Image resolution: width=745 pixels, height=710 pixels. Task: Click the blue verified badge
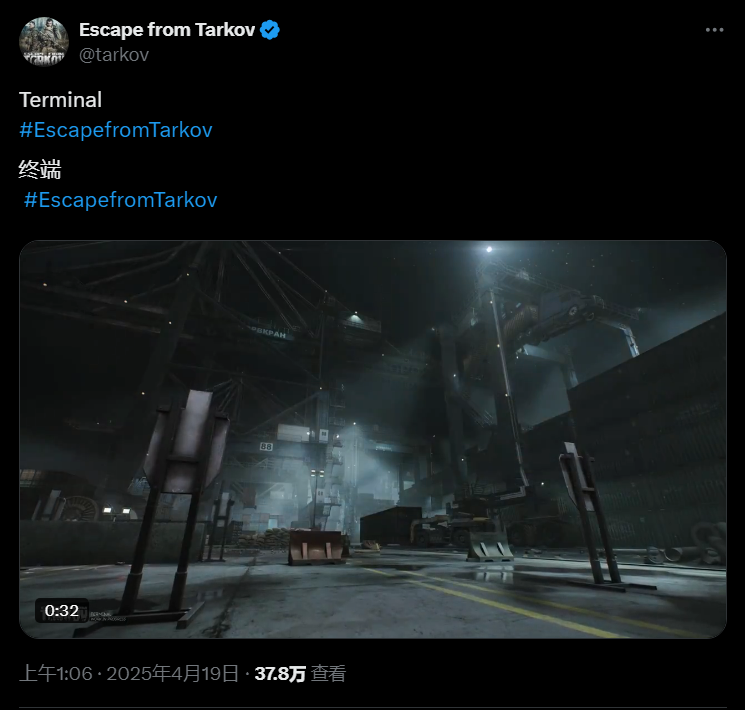pyautogui.click(x=270, y=30)
